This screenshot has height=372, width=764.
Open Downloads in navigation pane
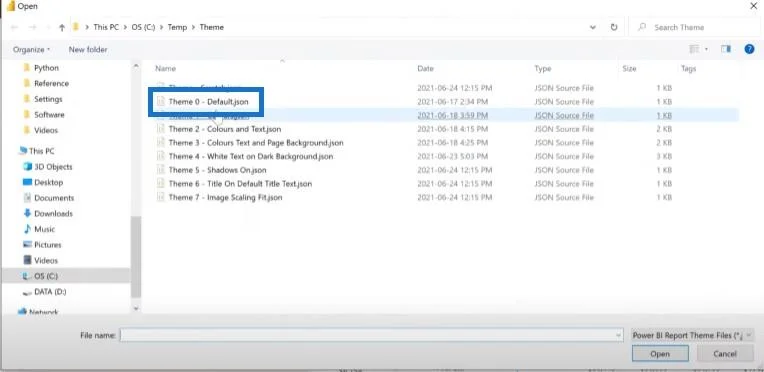pos(53,214)
